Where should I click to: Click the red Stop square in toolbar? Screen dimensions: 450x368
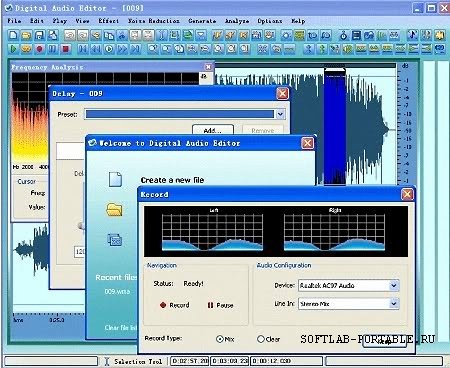tap(66, 49)
